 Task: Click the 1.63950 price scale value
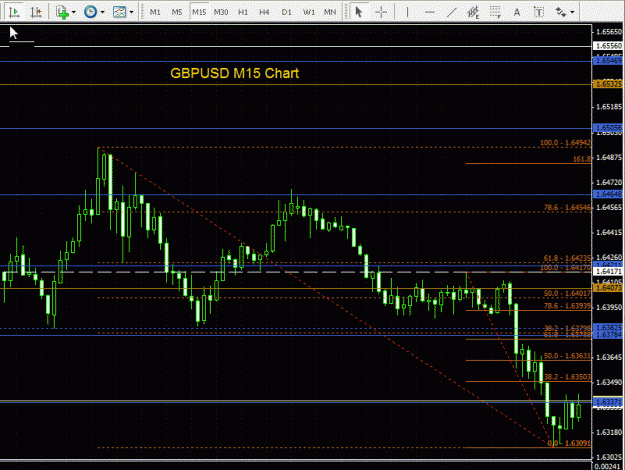[609, 307]
